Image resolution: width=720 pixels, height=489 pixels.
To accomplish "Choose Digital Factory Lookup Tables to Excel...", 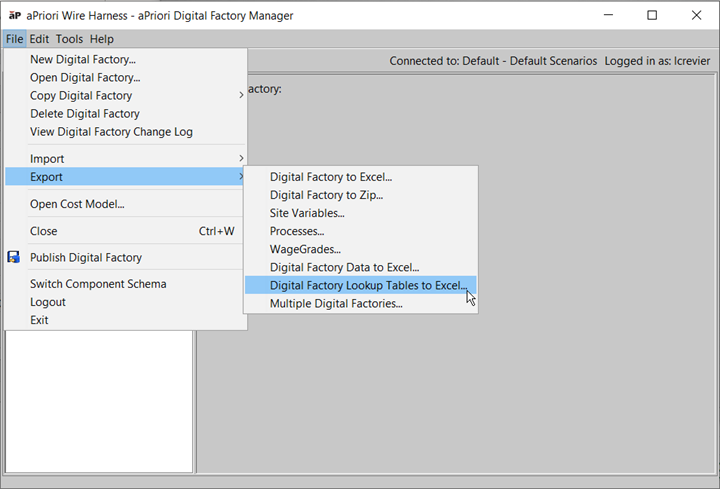I will click(x=360, y=285).
